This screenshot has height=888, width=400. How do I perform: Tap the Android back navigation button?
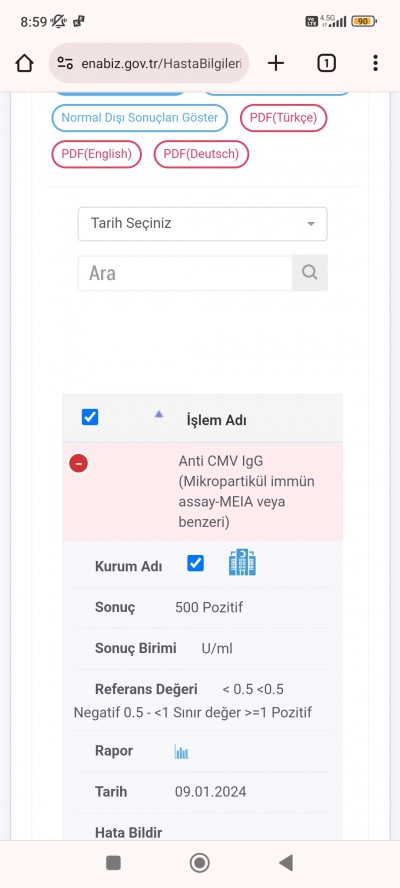point(286,863)
